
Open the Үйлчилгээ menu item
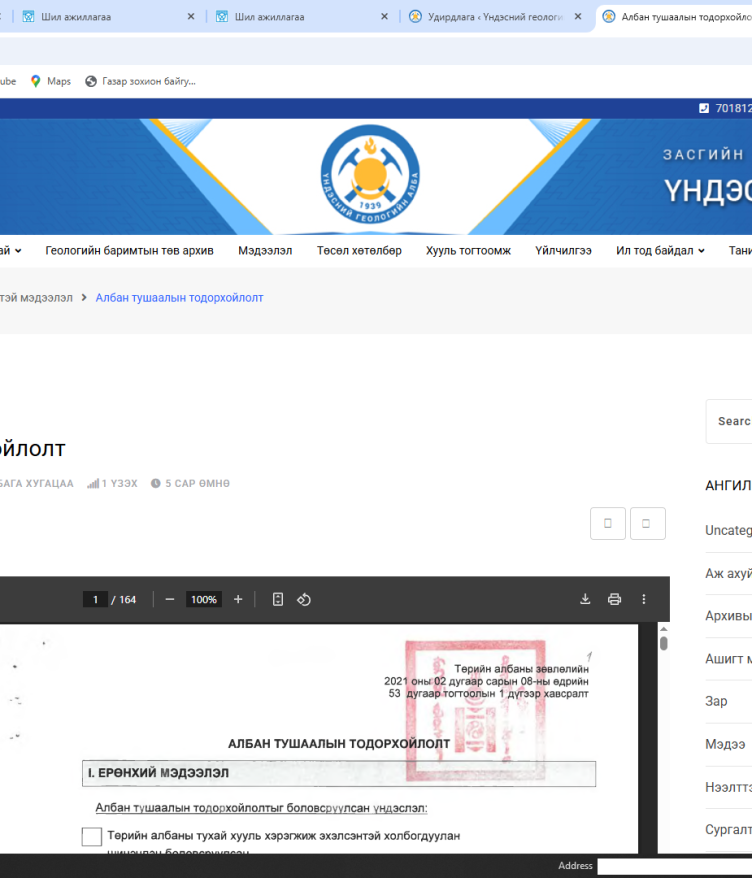pos(563,250)
